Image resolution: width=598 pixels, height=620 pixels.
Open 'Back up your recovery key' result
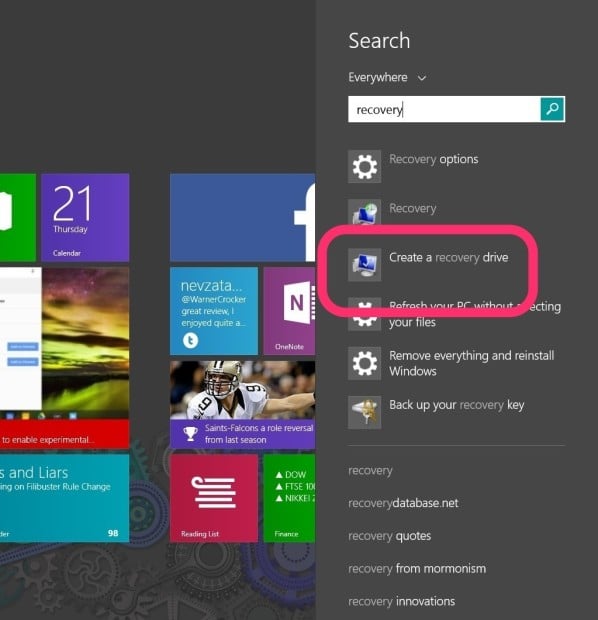pos(456,405)
